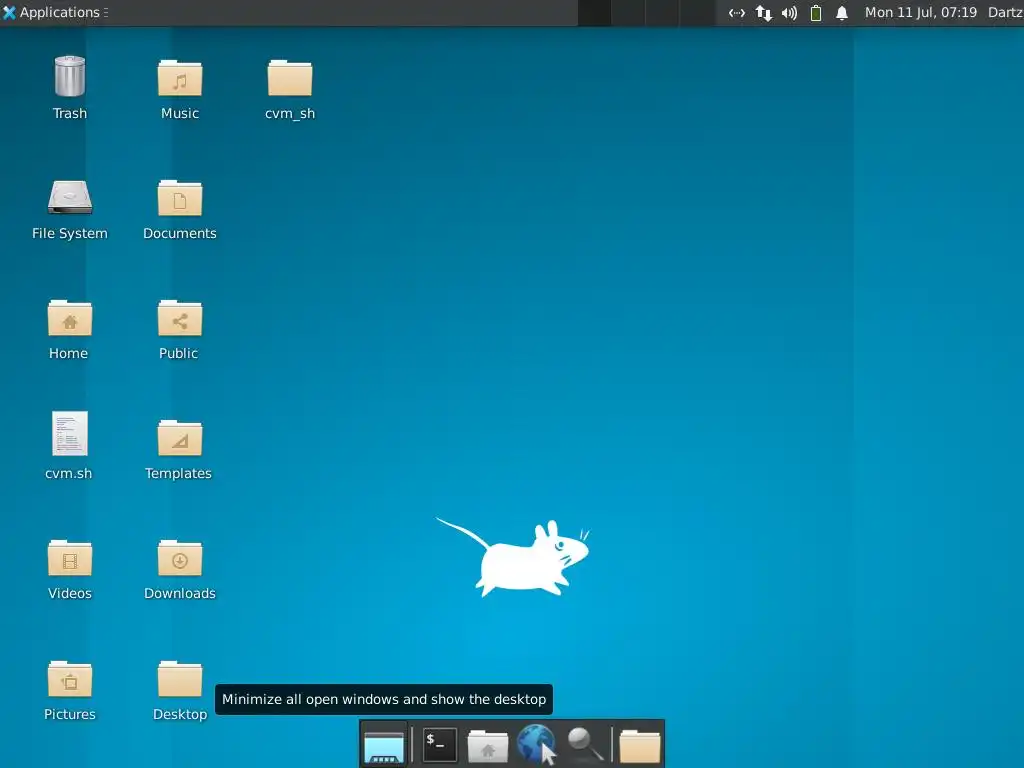
Task: Click the "Downloads" label text
Action: pos(180,593)
